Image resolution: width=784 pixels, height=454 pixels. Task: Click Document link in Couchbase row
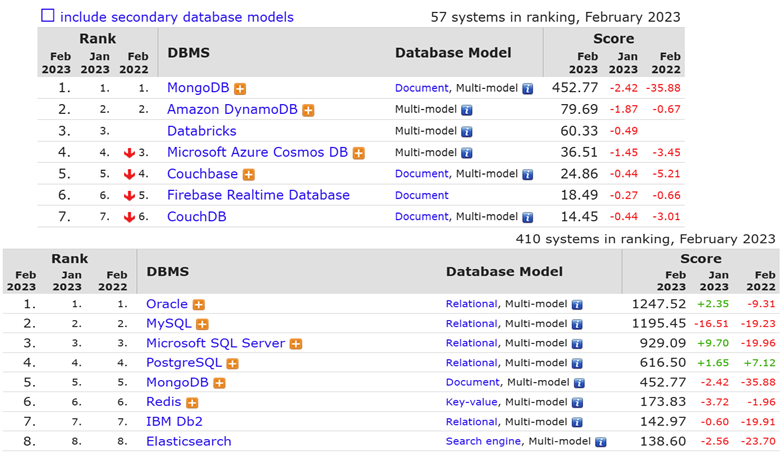422,174
